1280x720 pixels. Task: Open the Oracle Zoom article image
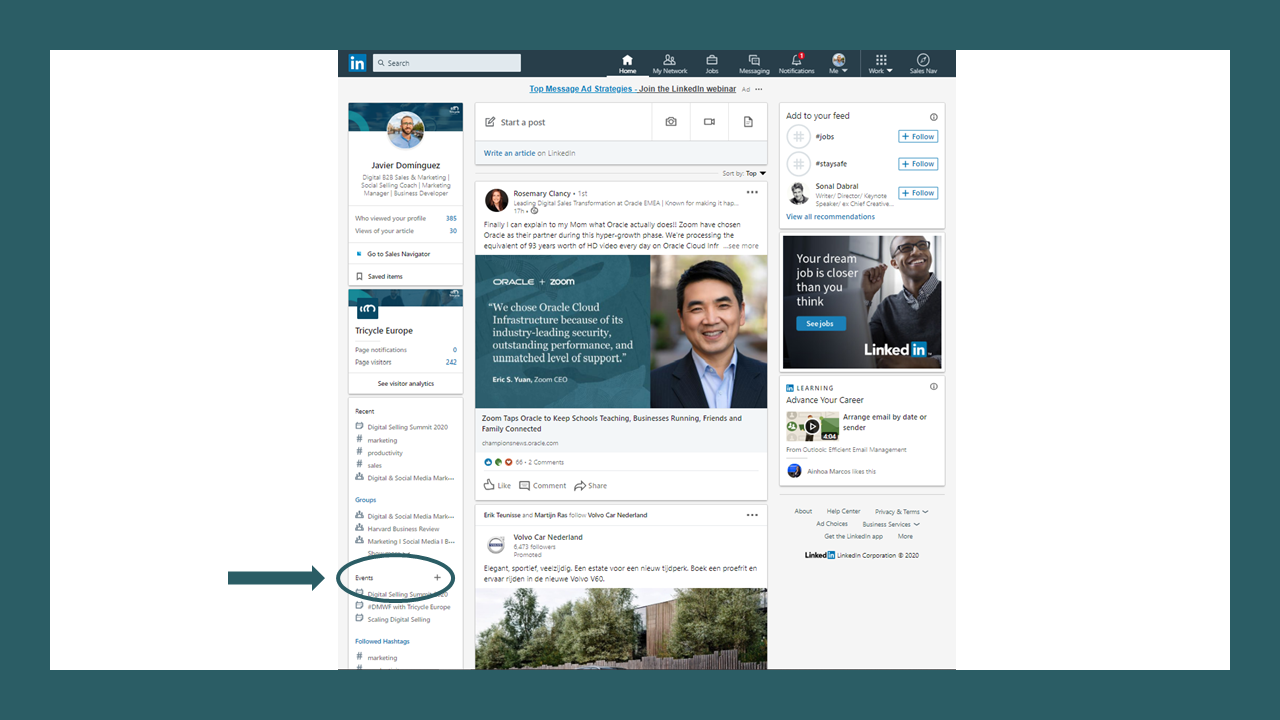pos(621,332)
